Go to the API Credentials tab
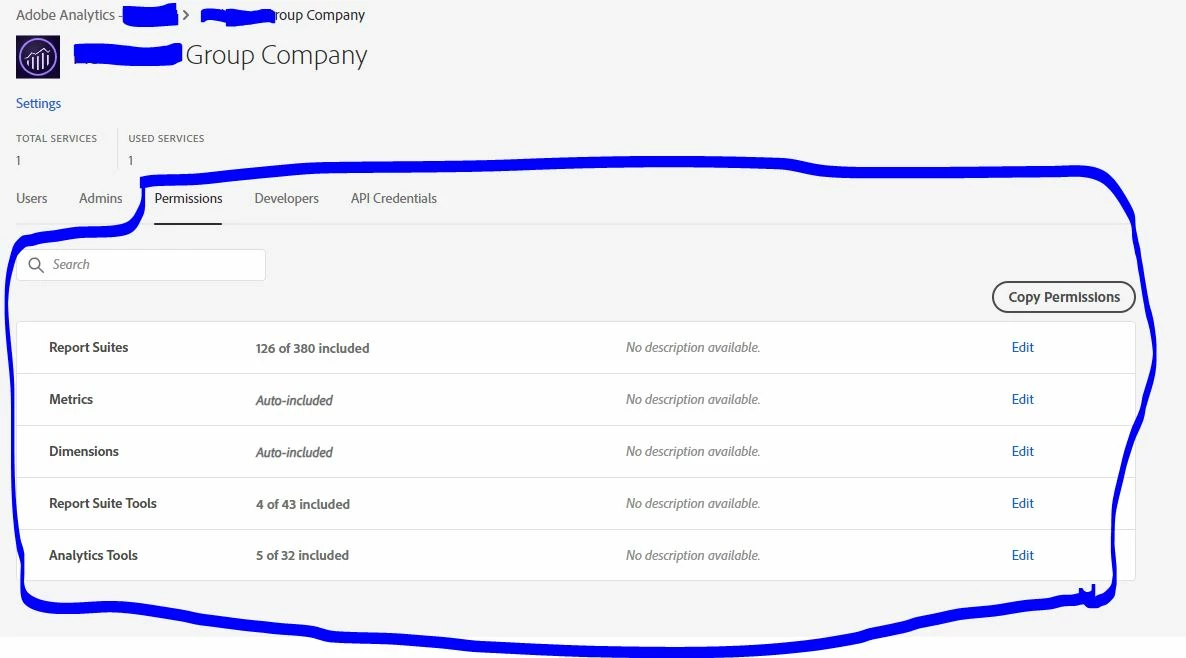The image size is (1186, 658). [x=394, y=198]
